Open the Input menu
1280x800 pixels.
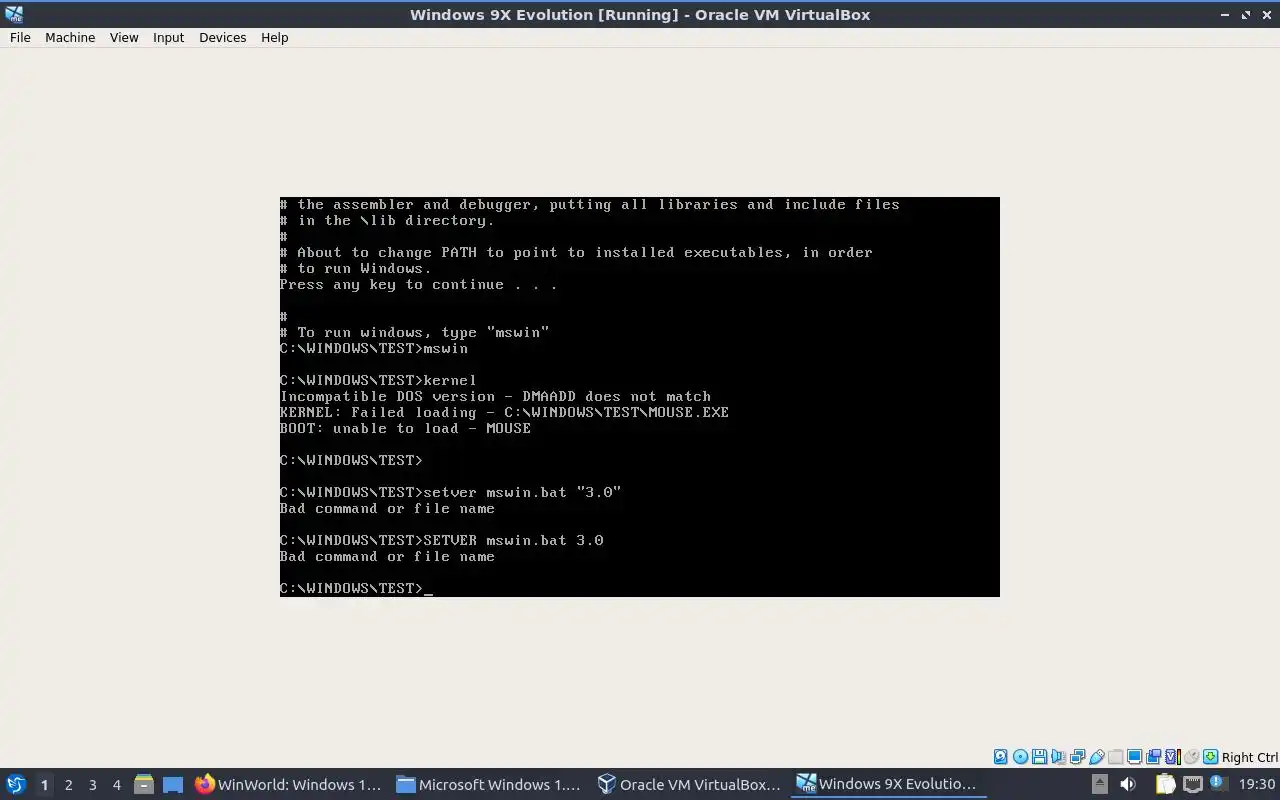tap(168, 37)
